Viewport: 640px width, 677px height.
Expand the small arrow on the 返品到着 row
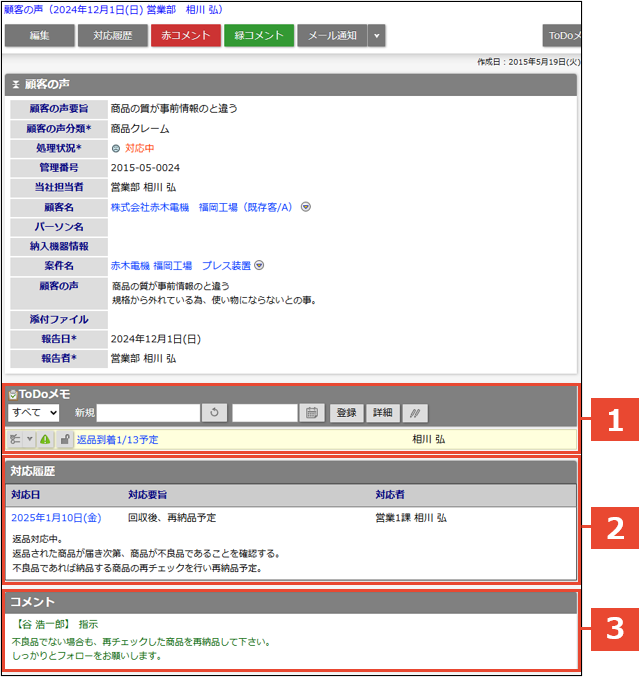[29, 440]
